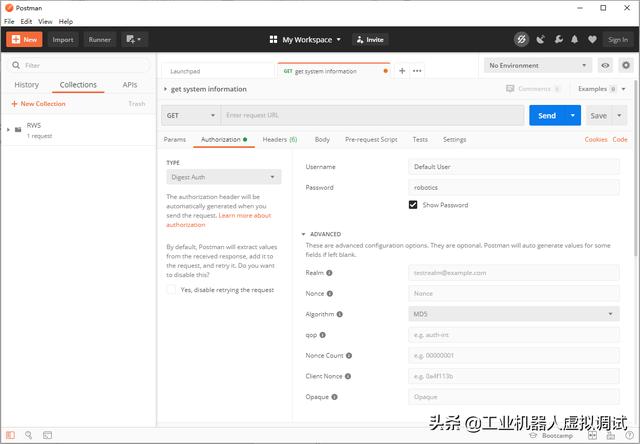Open the Launchpad tab

(x=218, y=71)
